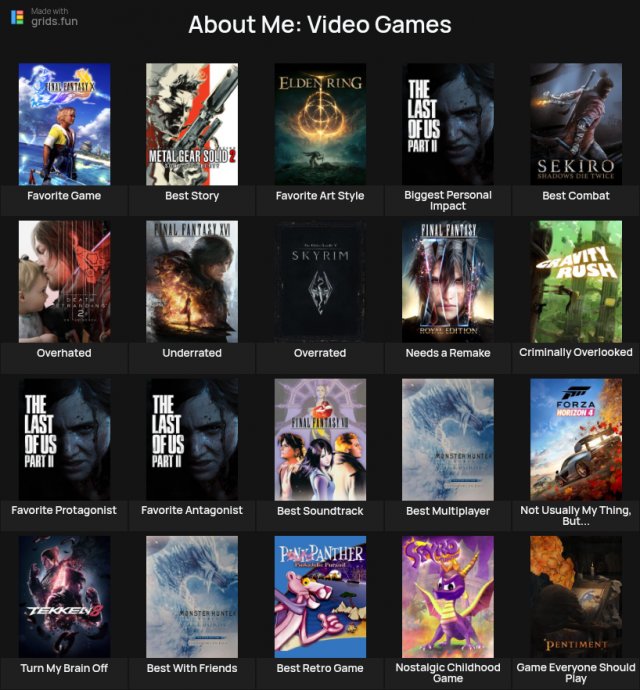The height and width of the screenshot is (690, 640).
Task: Select the Final Fantasy X cover image
Action: 64,124
